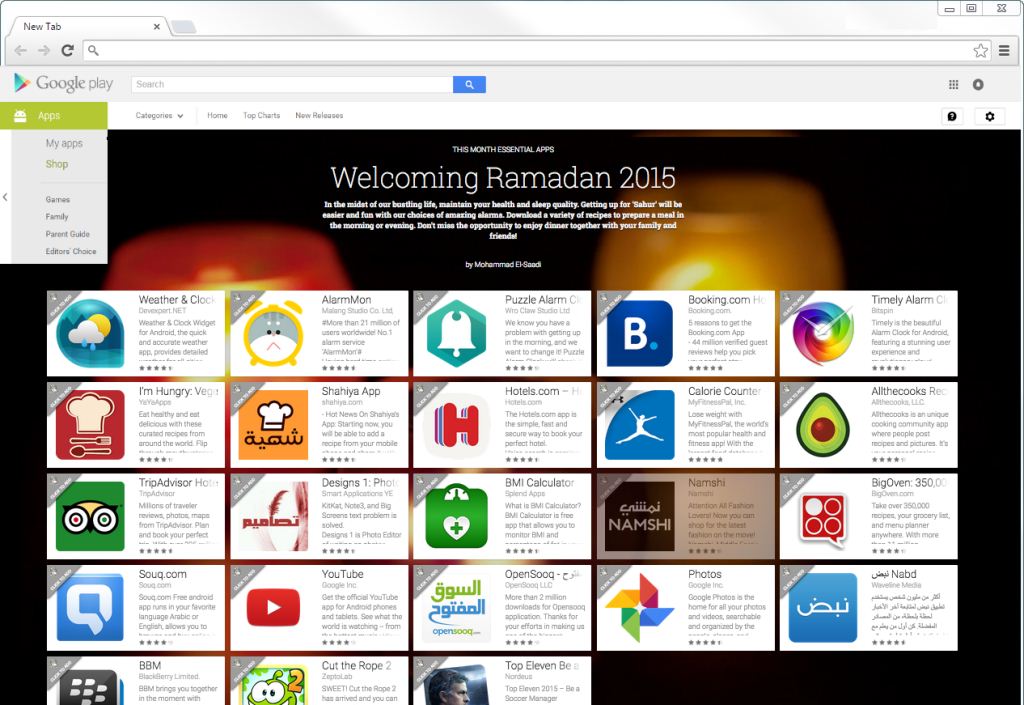Open the YouTube app icon
1024x705 pixels.
[x=272, y=607]
